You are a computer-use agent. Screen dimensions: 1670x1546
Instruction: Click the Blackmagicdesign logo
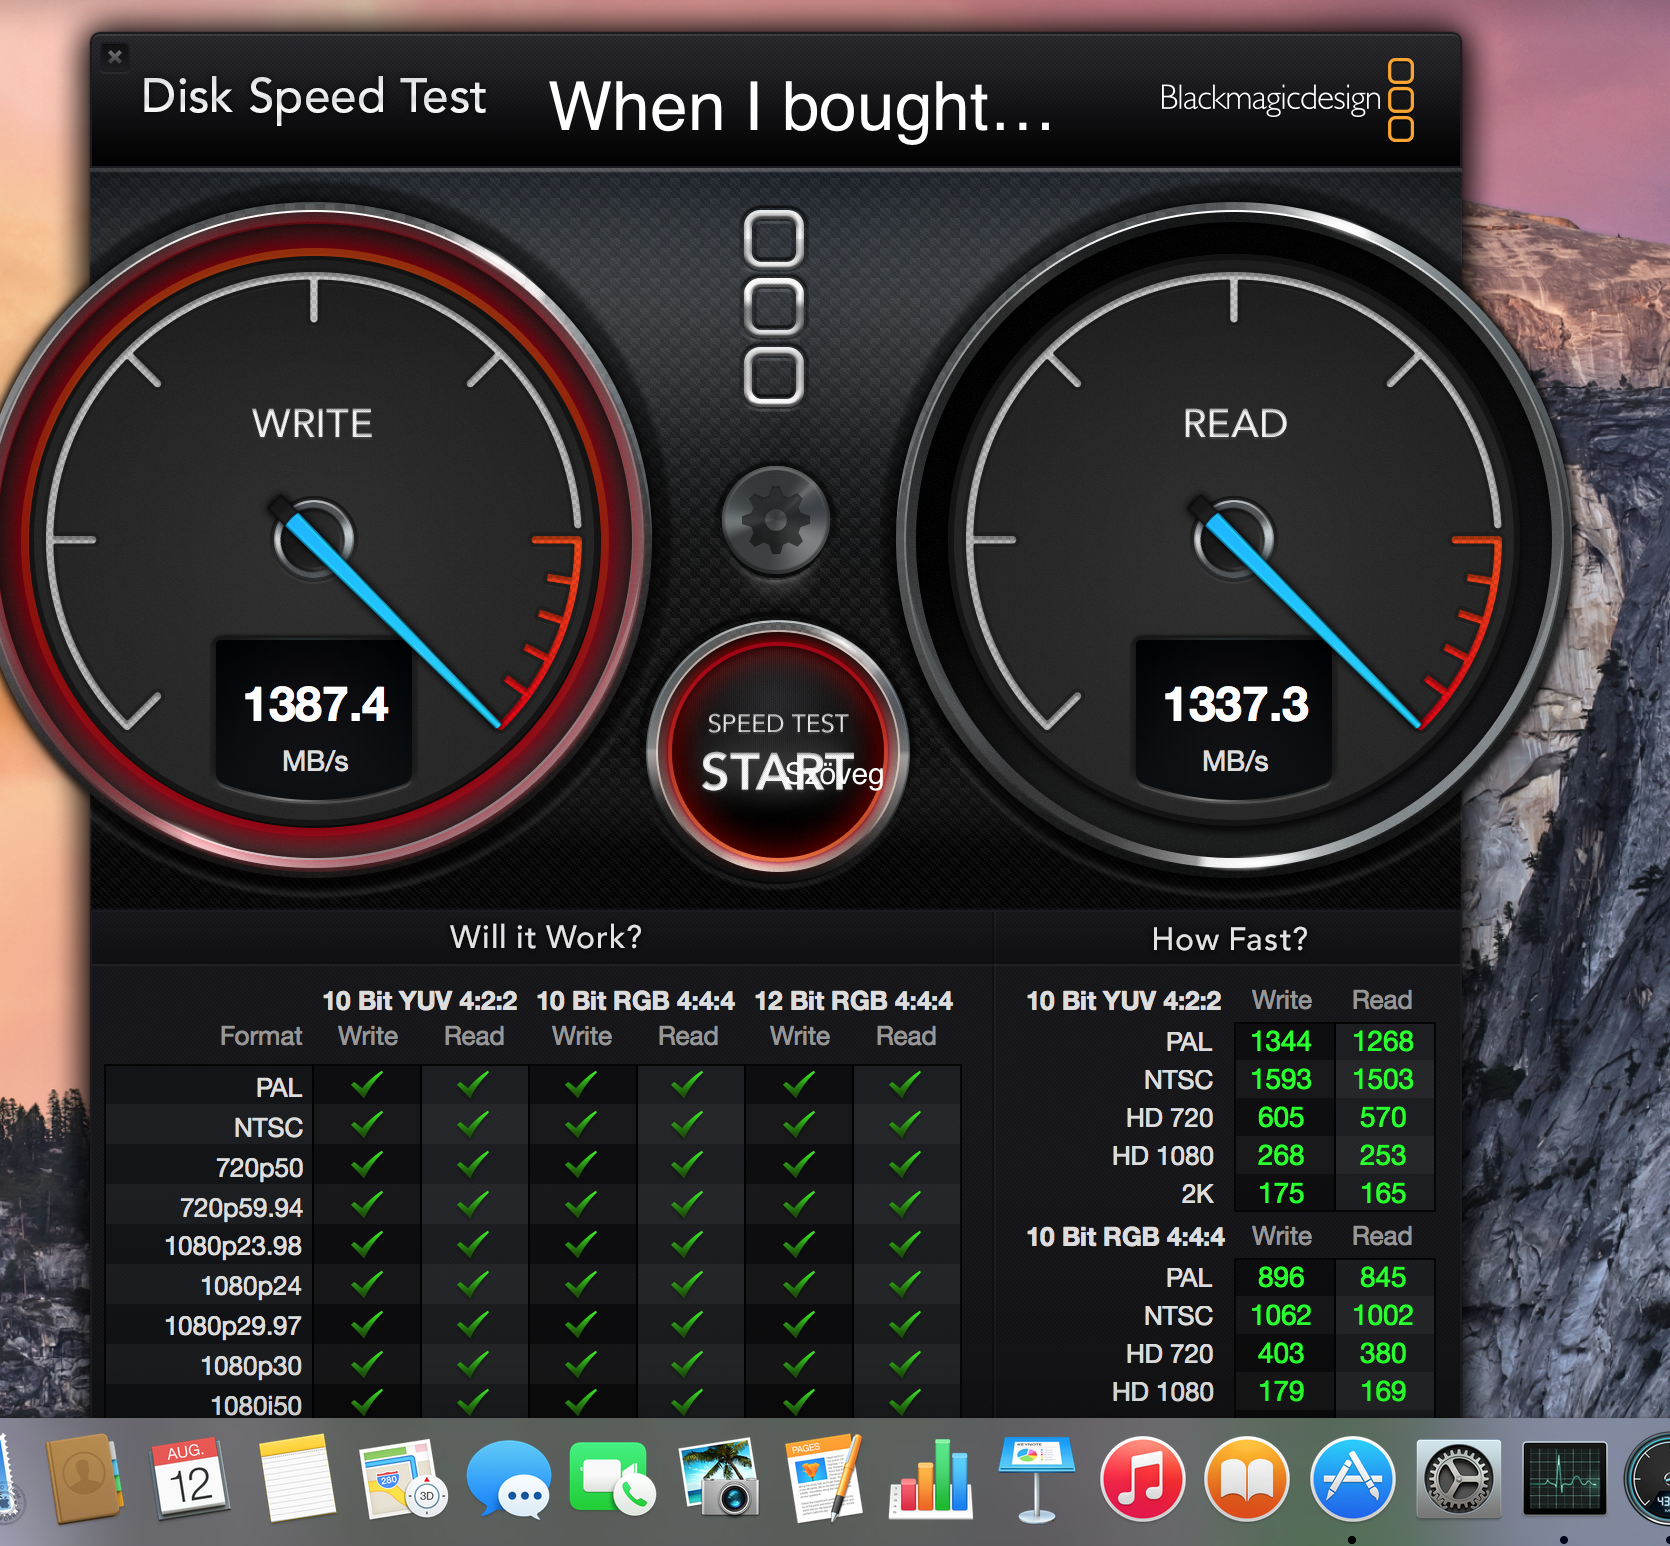pos(1286,99)
